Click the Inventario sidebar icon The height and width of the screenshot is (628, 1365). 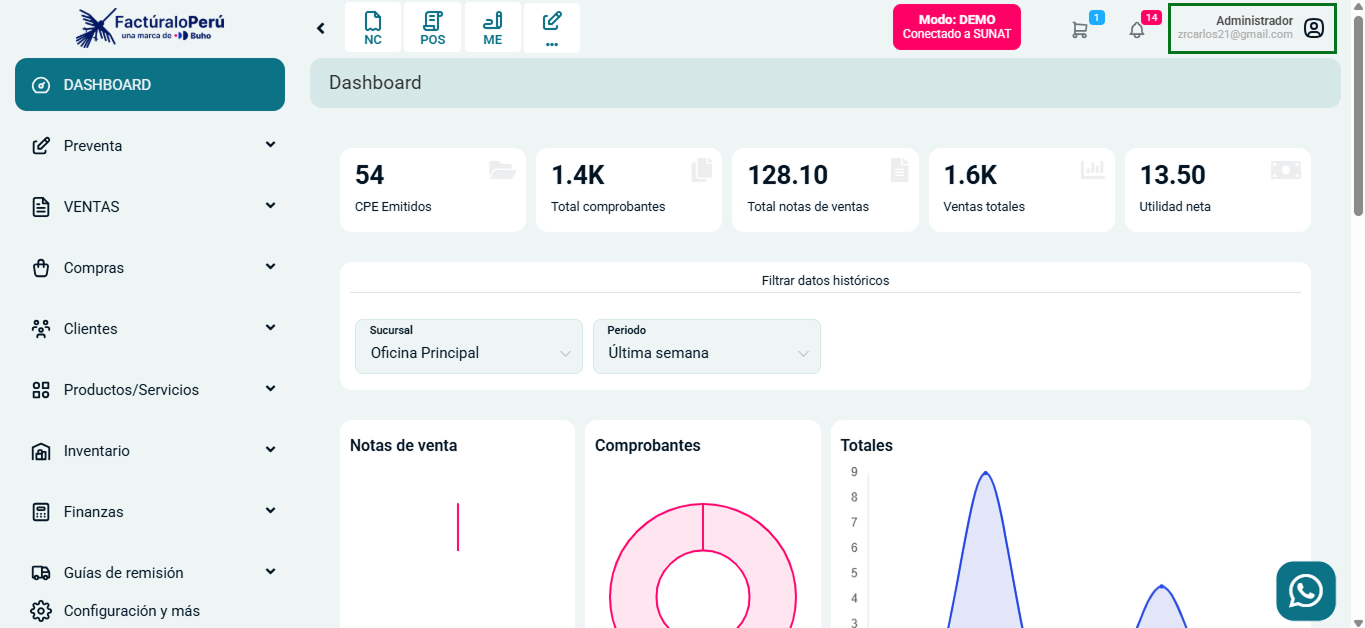[x=40, y=450]
